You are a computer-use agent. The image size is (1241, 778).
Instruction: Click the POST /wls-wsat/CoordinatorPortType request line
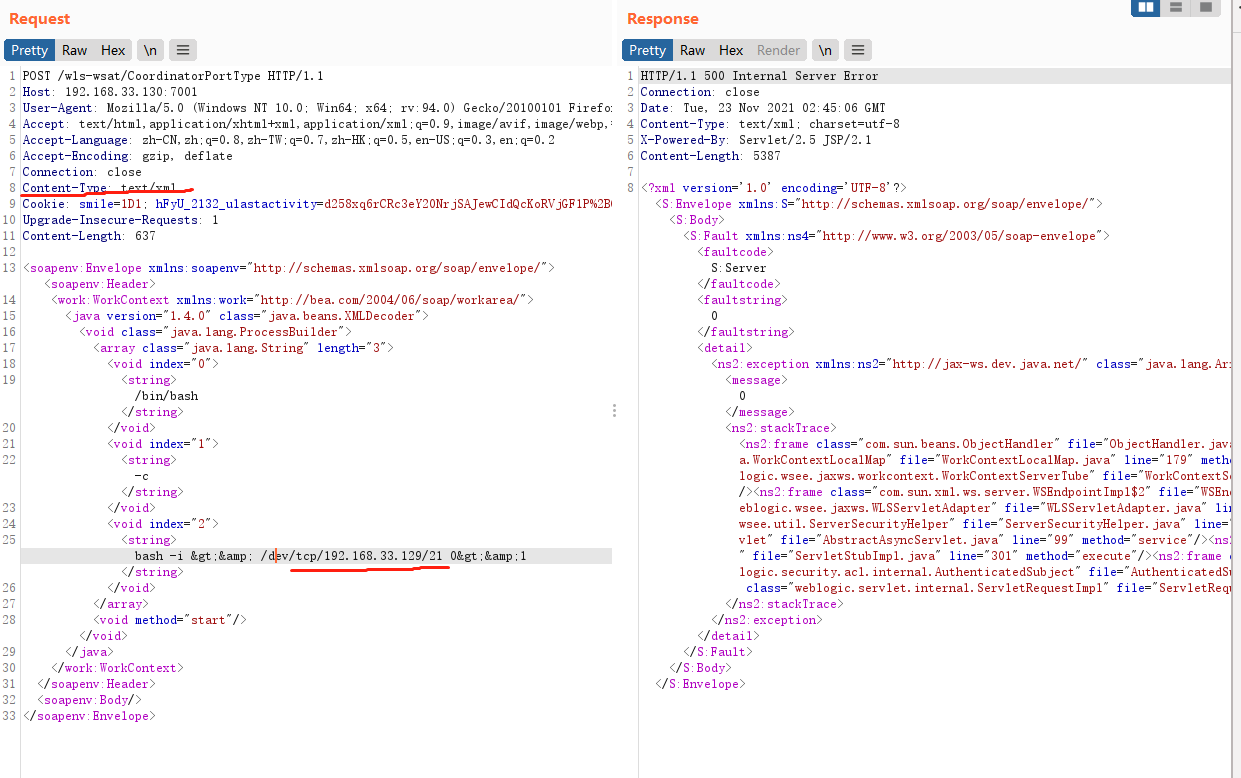[x=173, y=76]
